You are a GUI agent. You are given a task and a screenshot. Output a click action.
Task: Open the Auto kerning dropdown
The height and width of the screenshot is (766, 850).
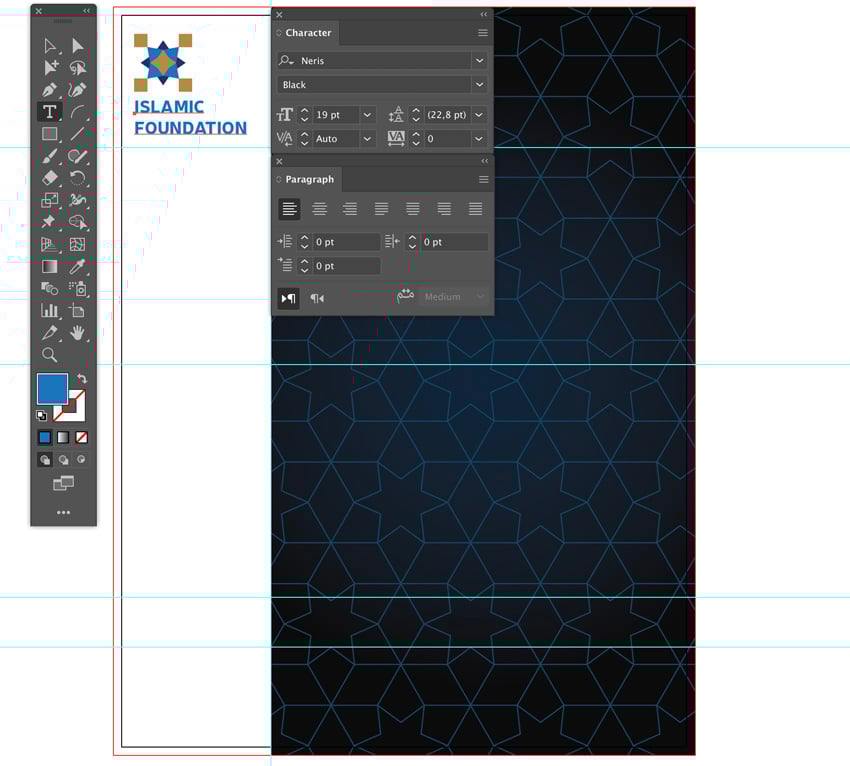[368, 139]
